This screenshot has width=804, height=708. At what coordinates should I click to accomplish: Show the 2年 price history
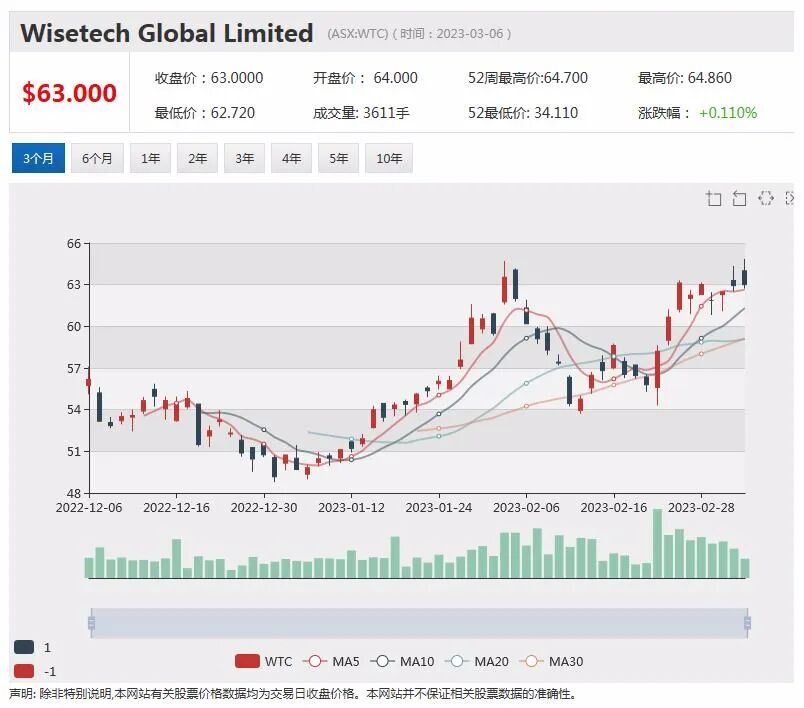197,158
